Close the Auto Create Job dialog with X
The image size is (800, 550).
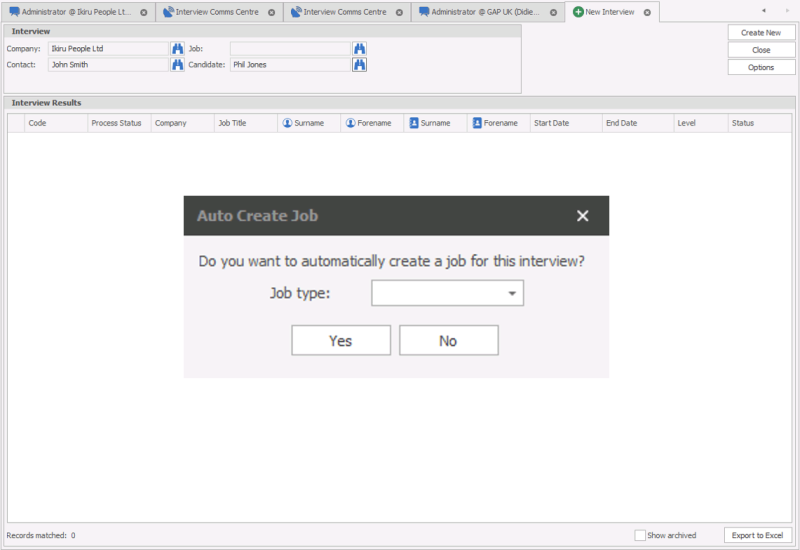click(582, 216)
